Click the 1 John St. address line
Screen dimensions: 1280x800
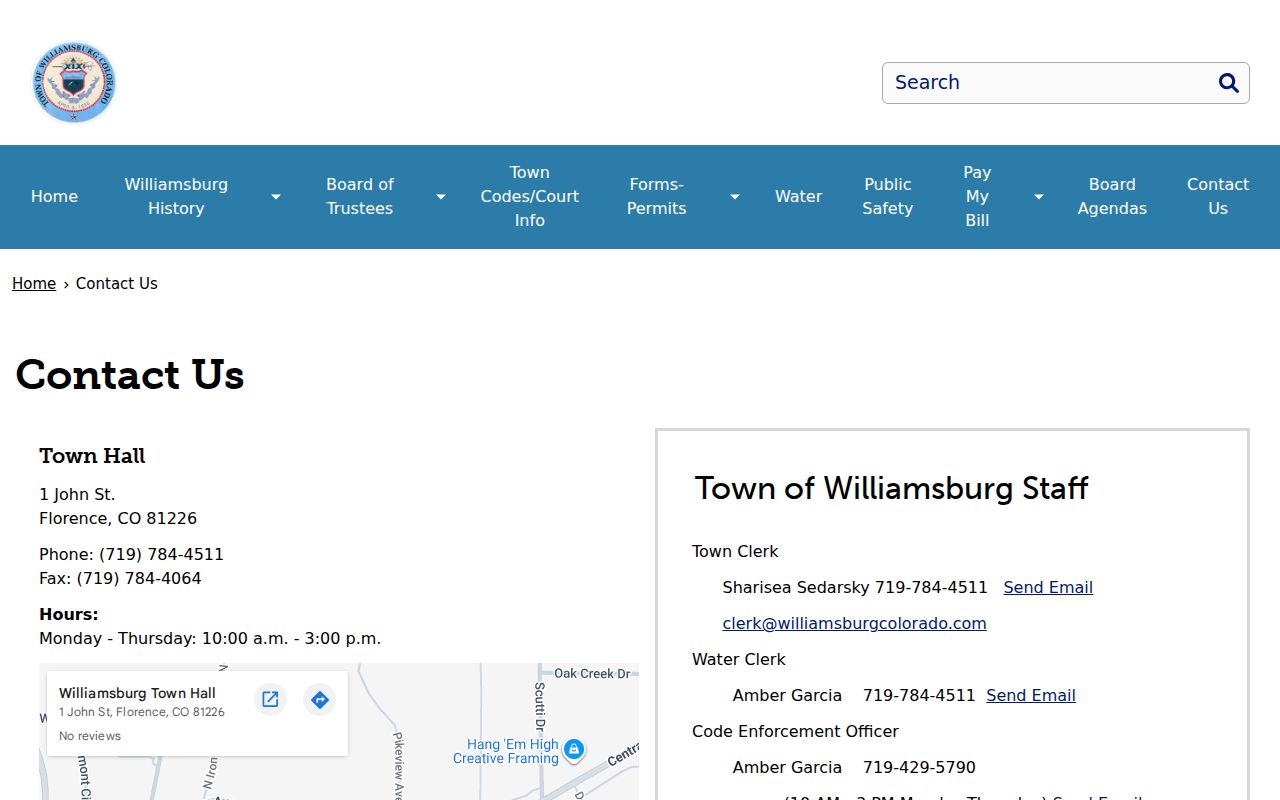77,495
